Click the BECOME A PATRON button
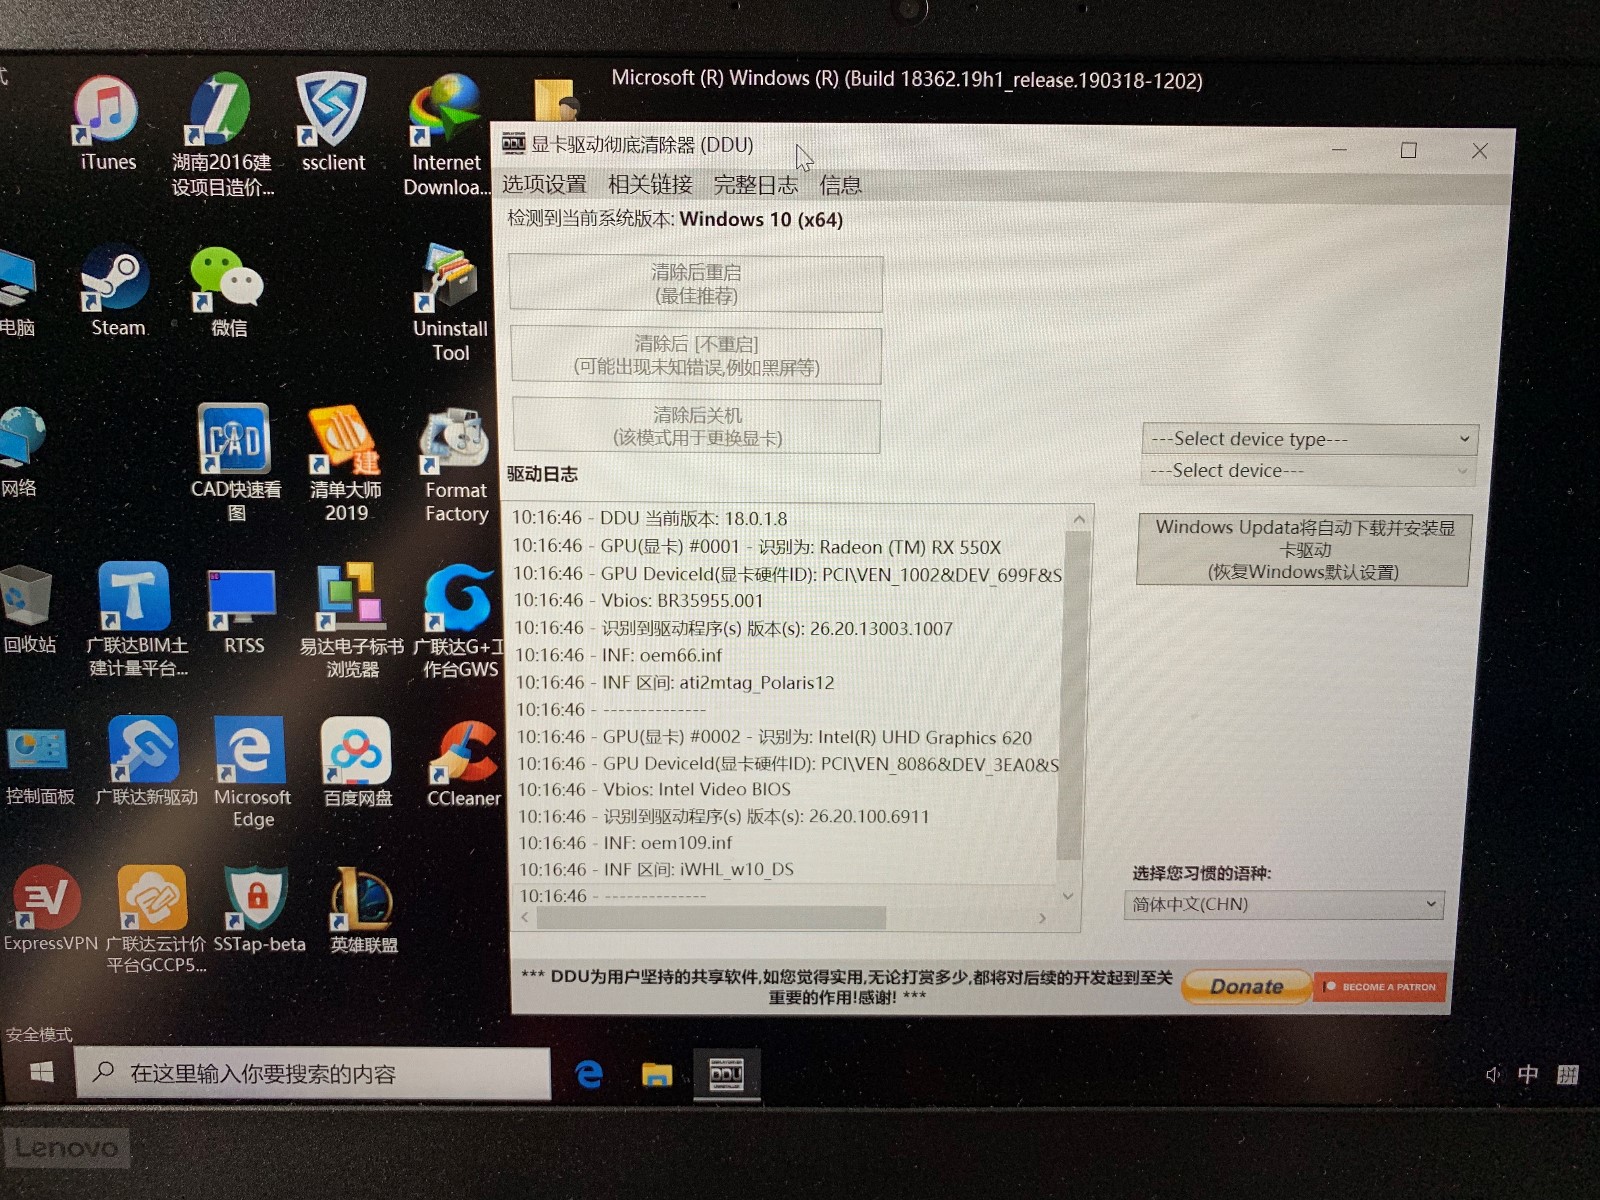The image size is (1600, 1200). [1380, 987]
